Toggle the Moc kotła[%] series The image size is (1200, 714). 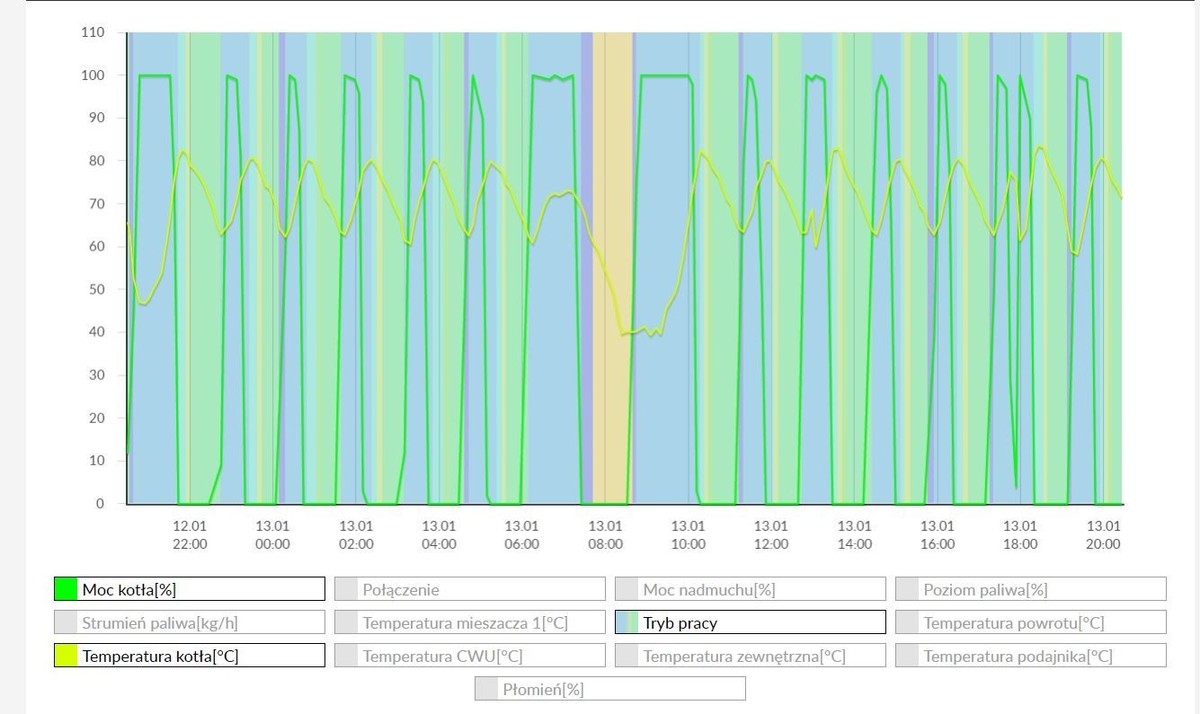tap(190, 589)
